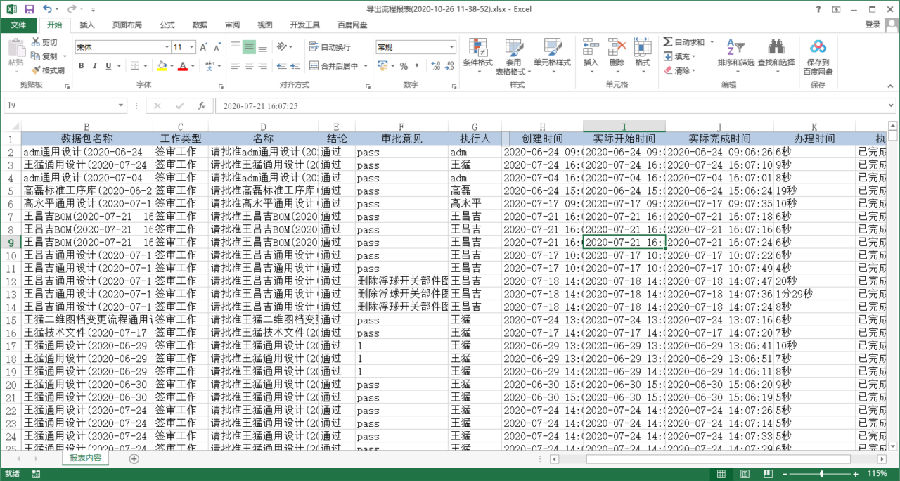Click the Insert Function fx icon
Screen dimensions: 900x481
pos(202,105)
